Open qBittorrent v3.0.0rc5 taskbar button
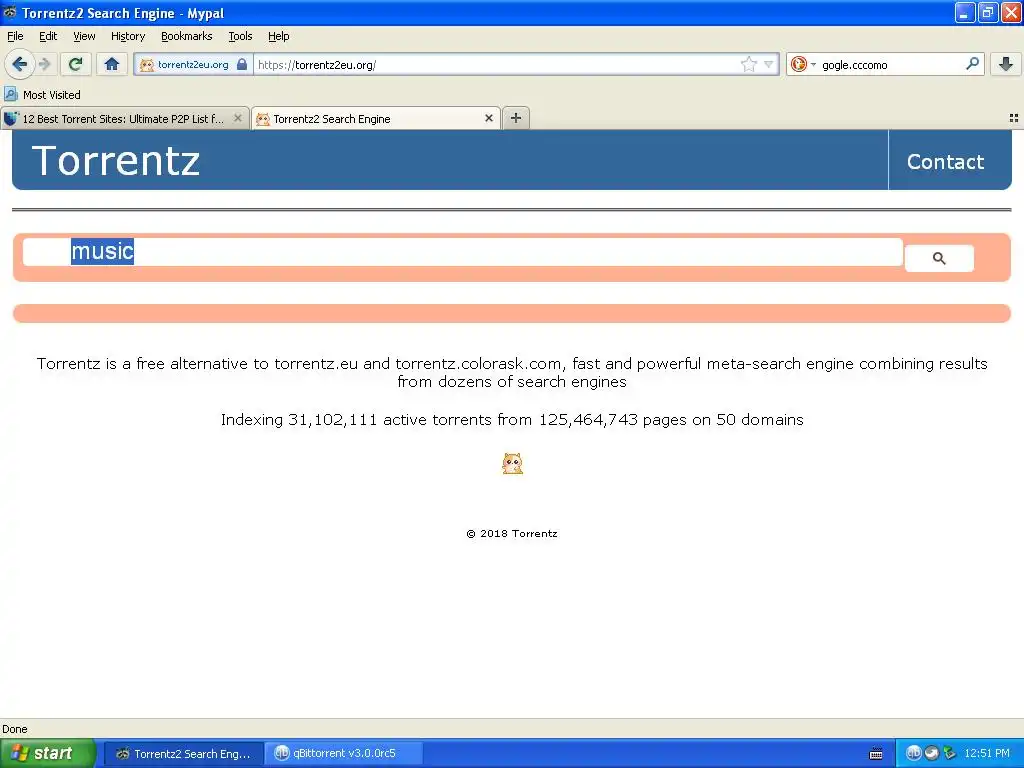Image resolution: width=1024 pixels, height=768 pixels. pyautogui.click(x=344, y=754)
